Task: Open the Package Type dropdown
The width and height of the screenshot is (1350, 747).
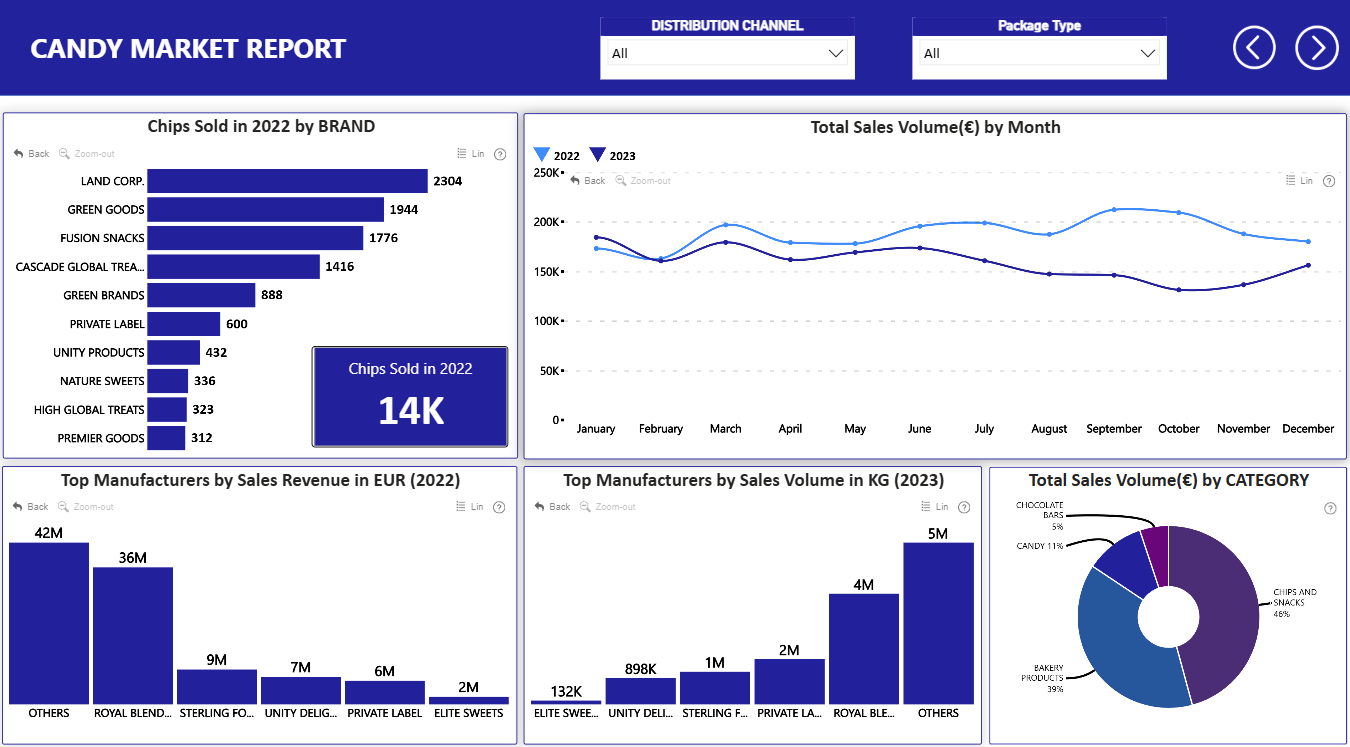Action: point(1039,53)
